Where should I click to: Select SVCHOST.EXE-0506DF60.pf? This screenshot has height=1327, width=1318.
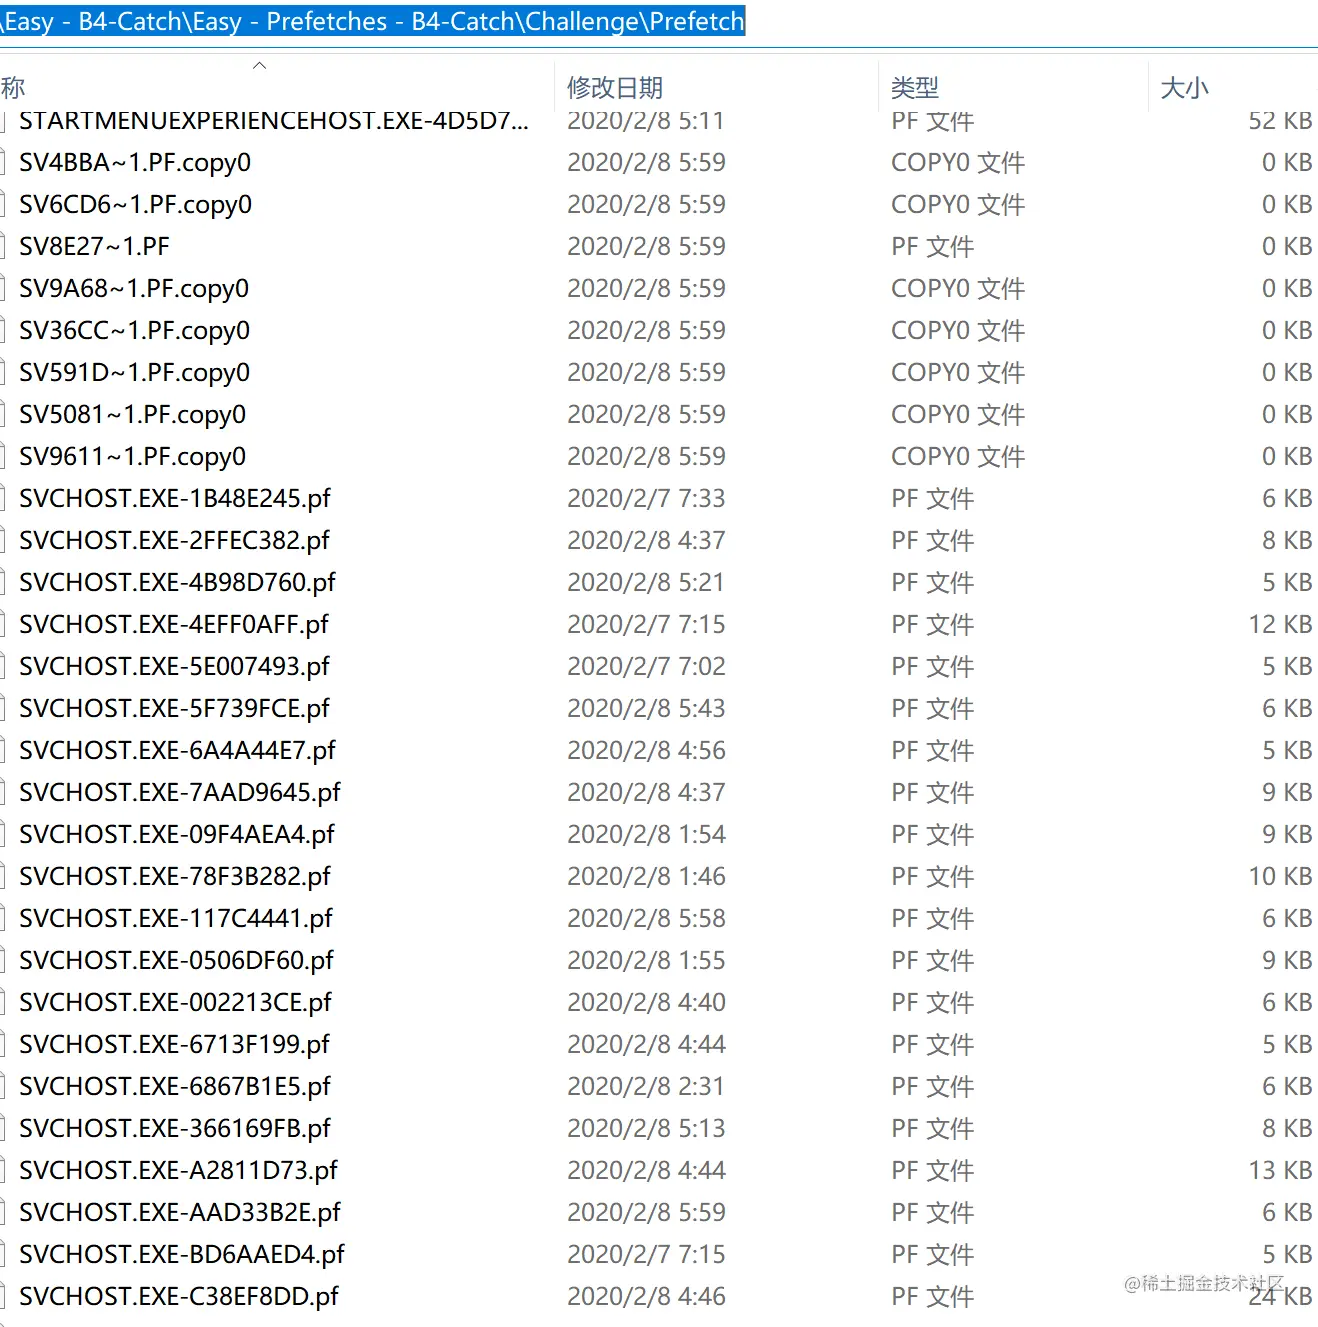(176, 961)
